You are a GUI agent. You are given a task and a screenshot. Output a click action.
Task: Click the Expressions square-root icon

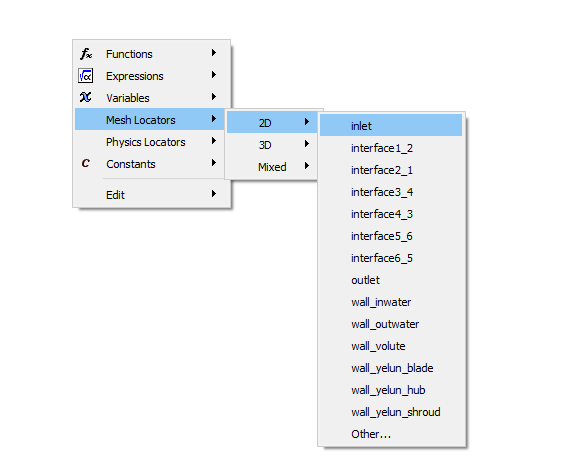86,76
